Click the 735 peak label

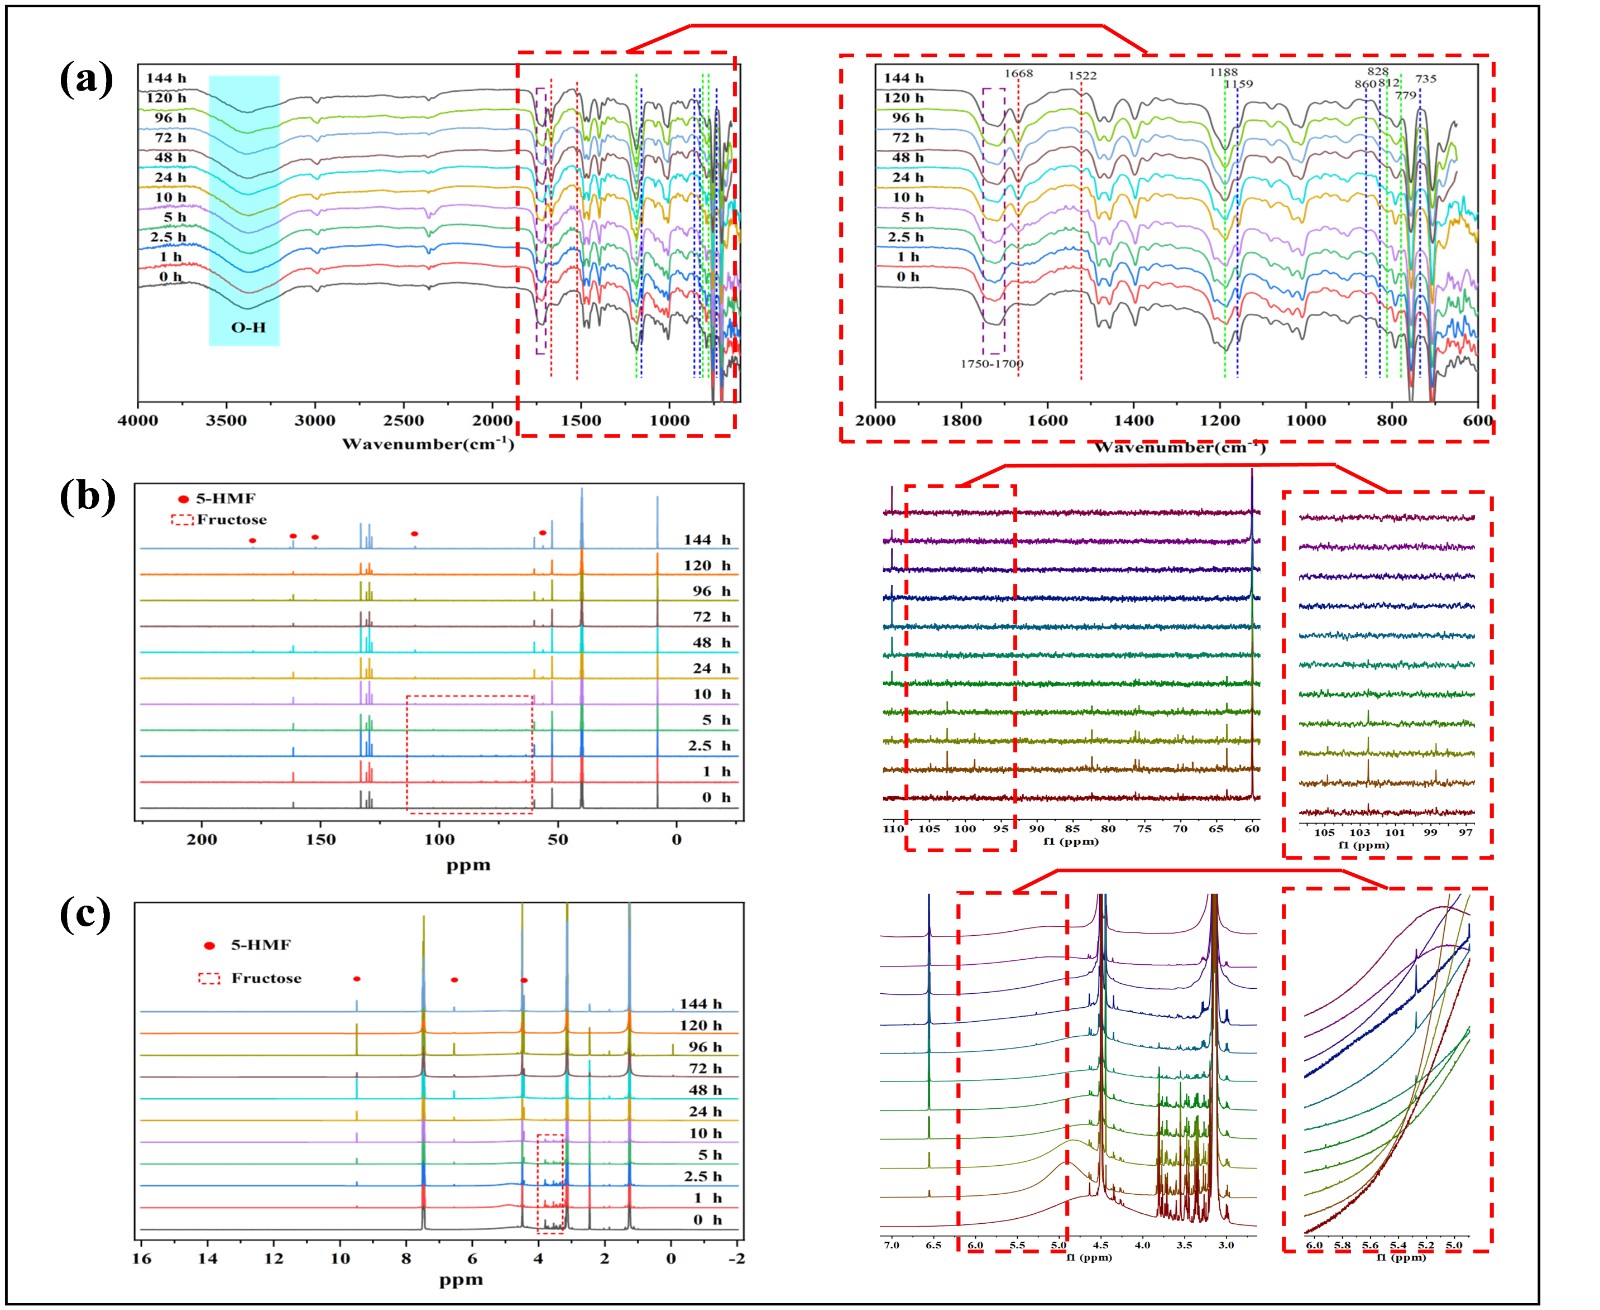(1425, 79)
